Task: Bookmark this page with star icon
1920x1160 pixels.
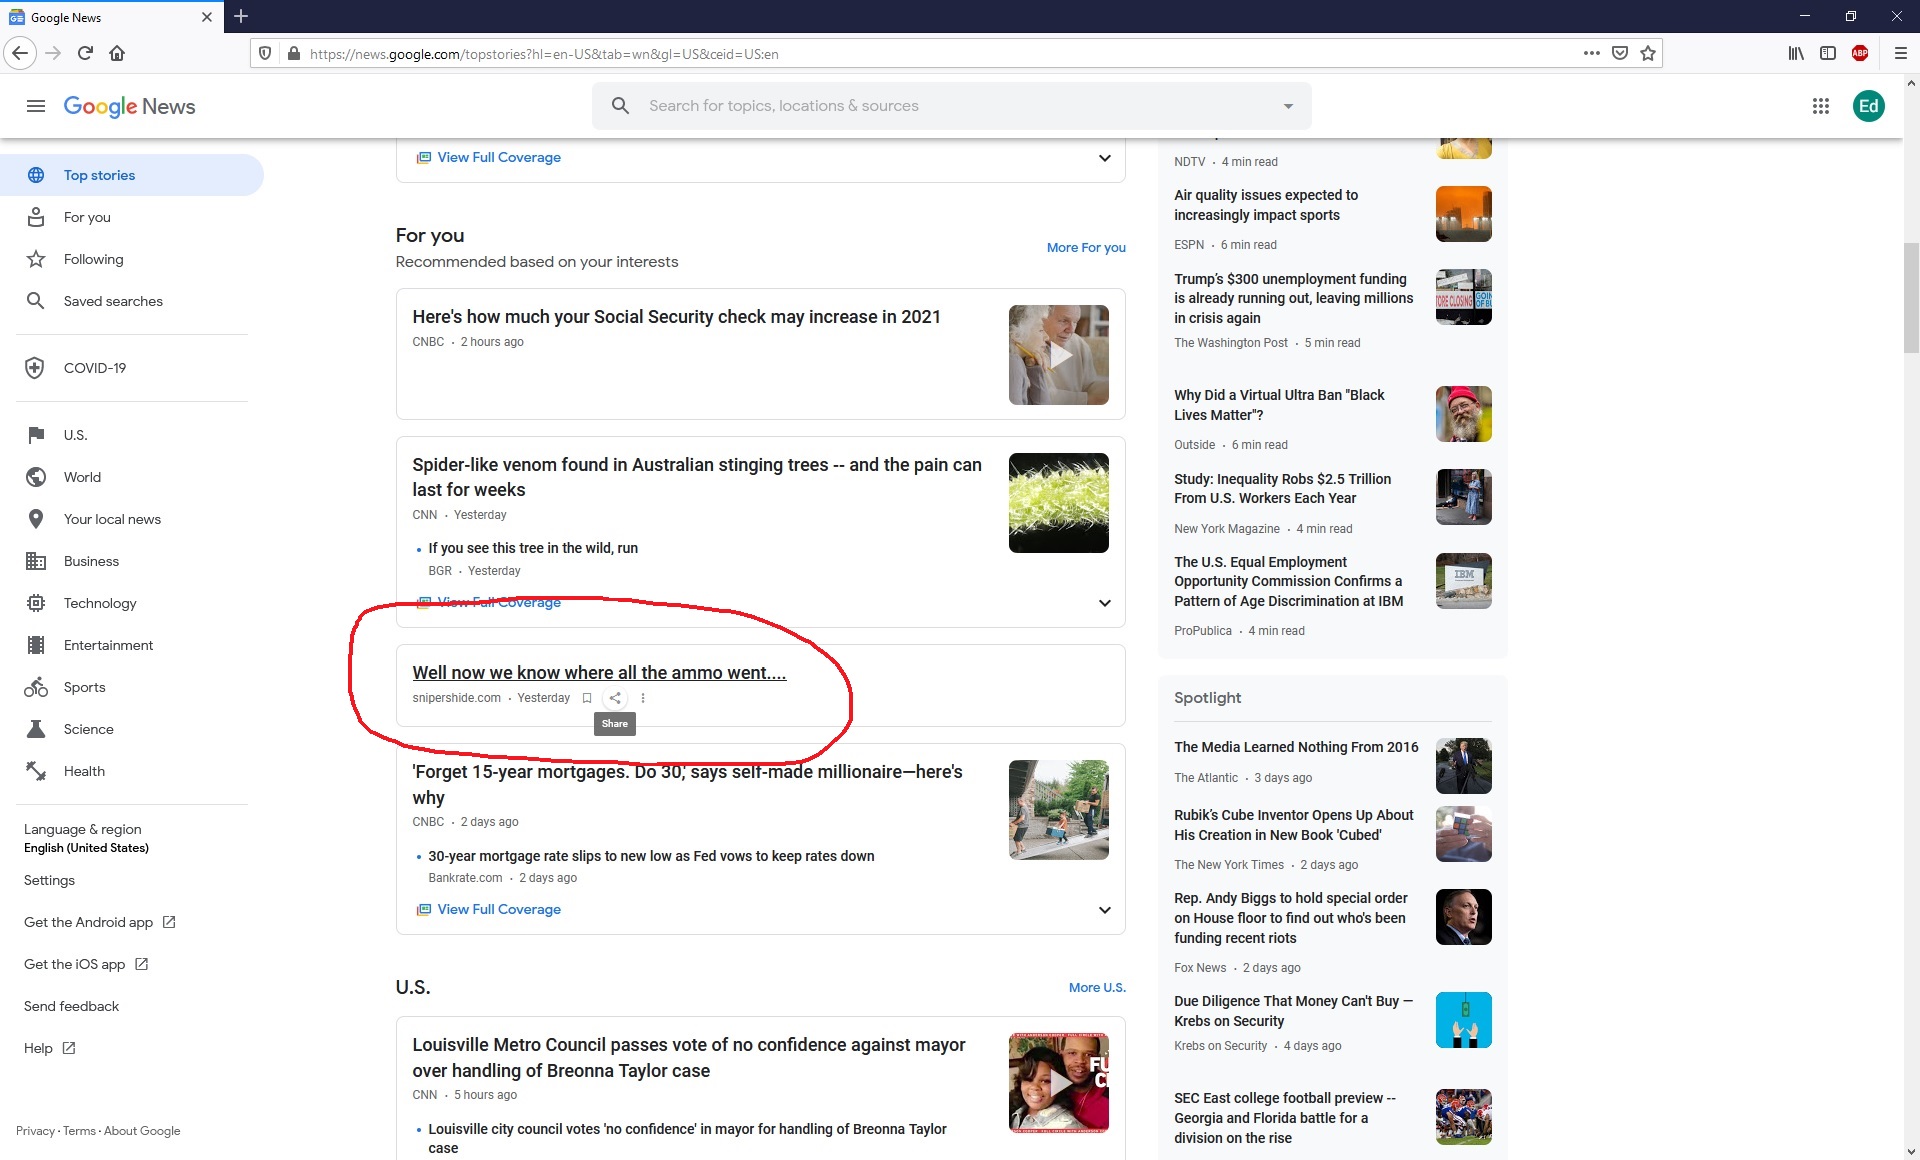Action: click(x=1648, y=53)
